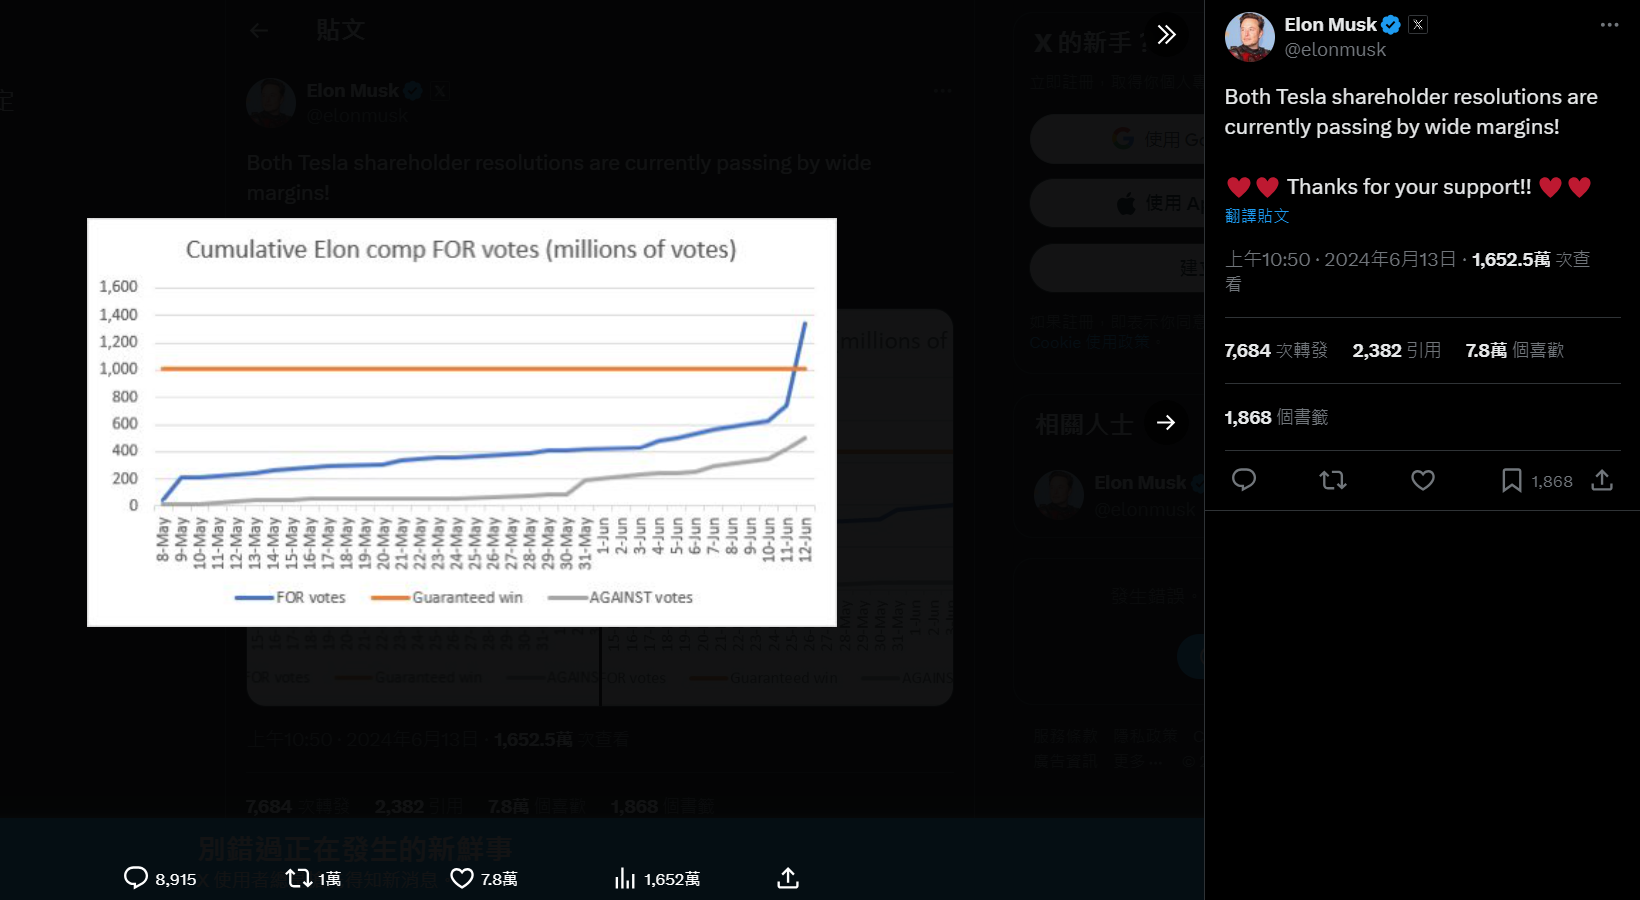Click the reply icon in the right panel
The width and height of the screenshot is (1640, 900).
pyautogui.click(x=1244, y=480)
